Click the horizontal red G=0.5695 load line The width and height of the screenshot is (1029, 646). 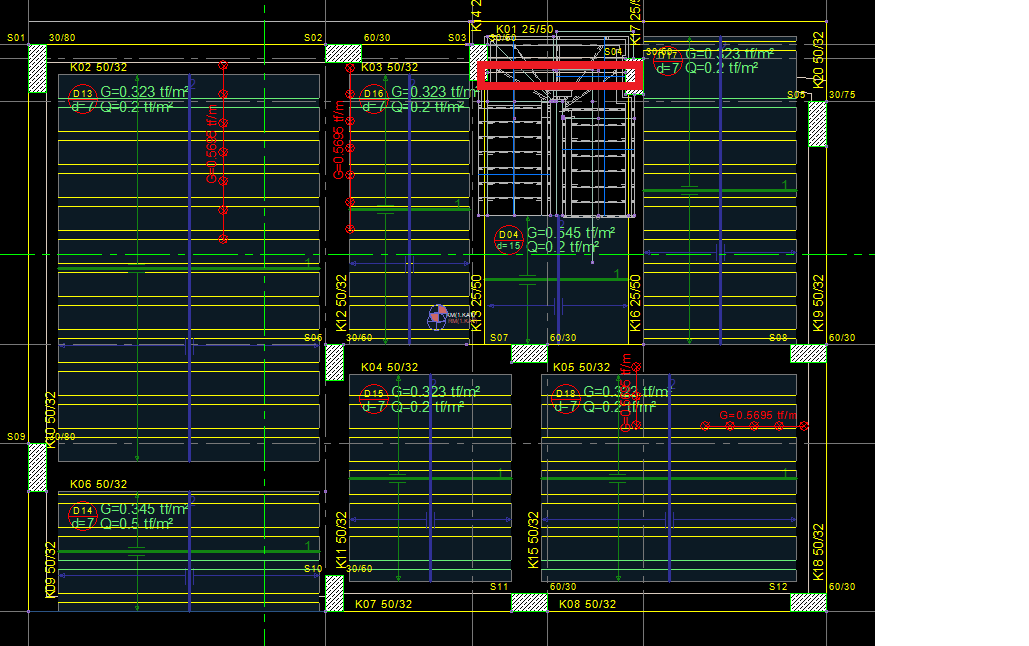click(755, 427)
